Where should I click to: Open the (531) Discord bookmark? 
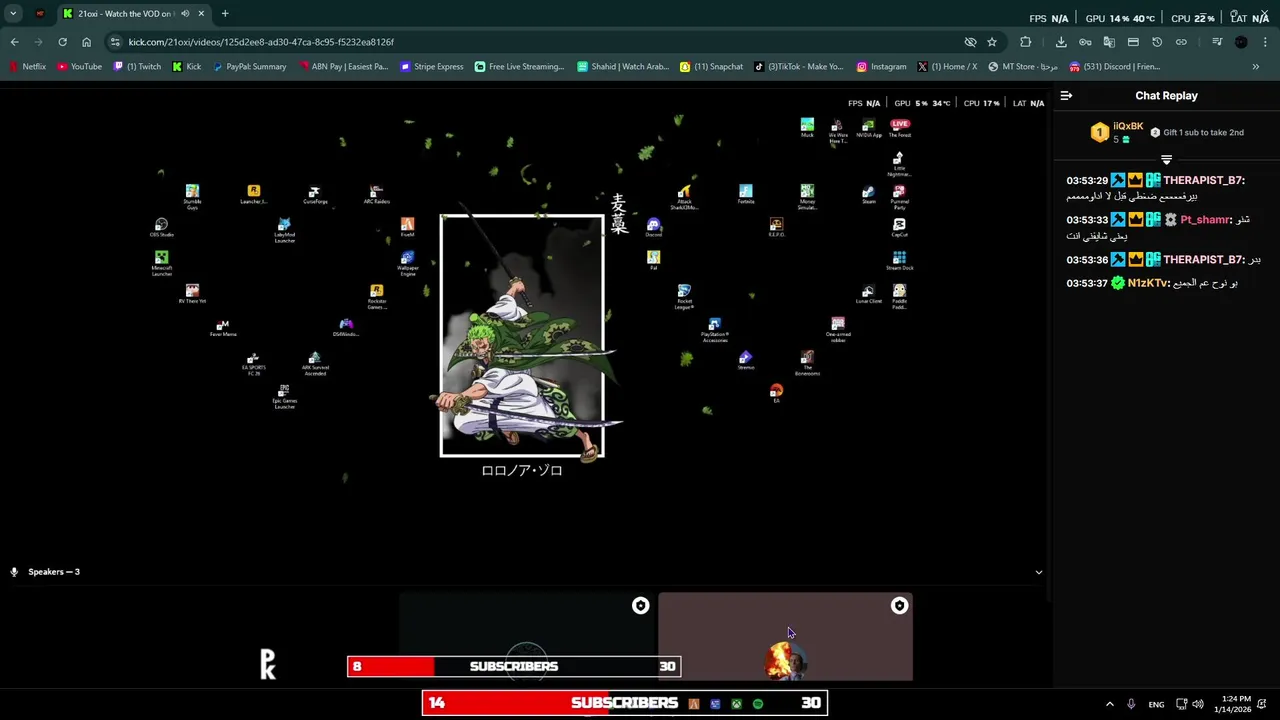pos(1114,67)
